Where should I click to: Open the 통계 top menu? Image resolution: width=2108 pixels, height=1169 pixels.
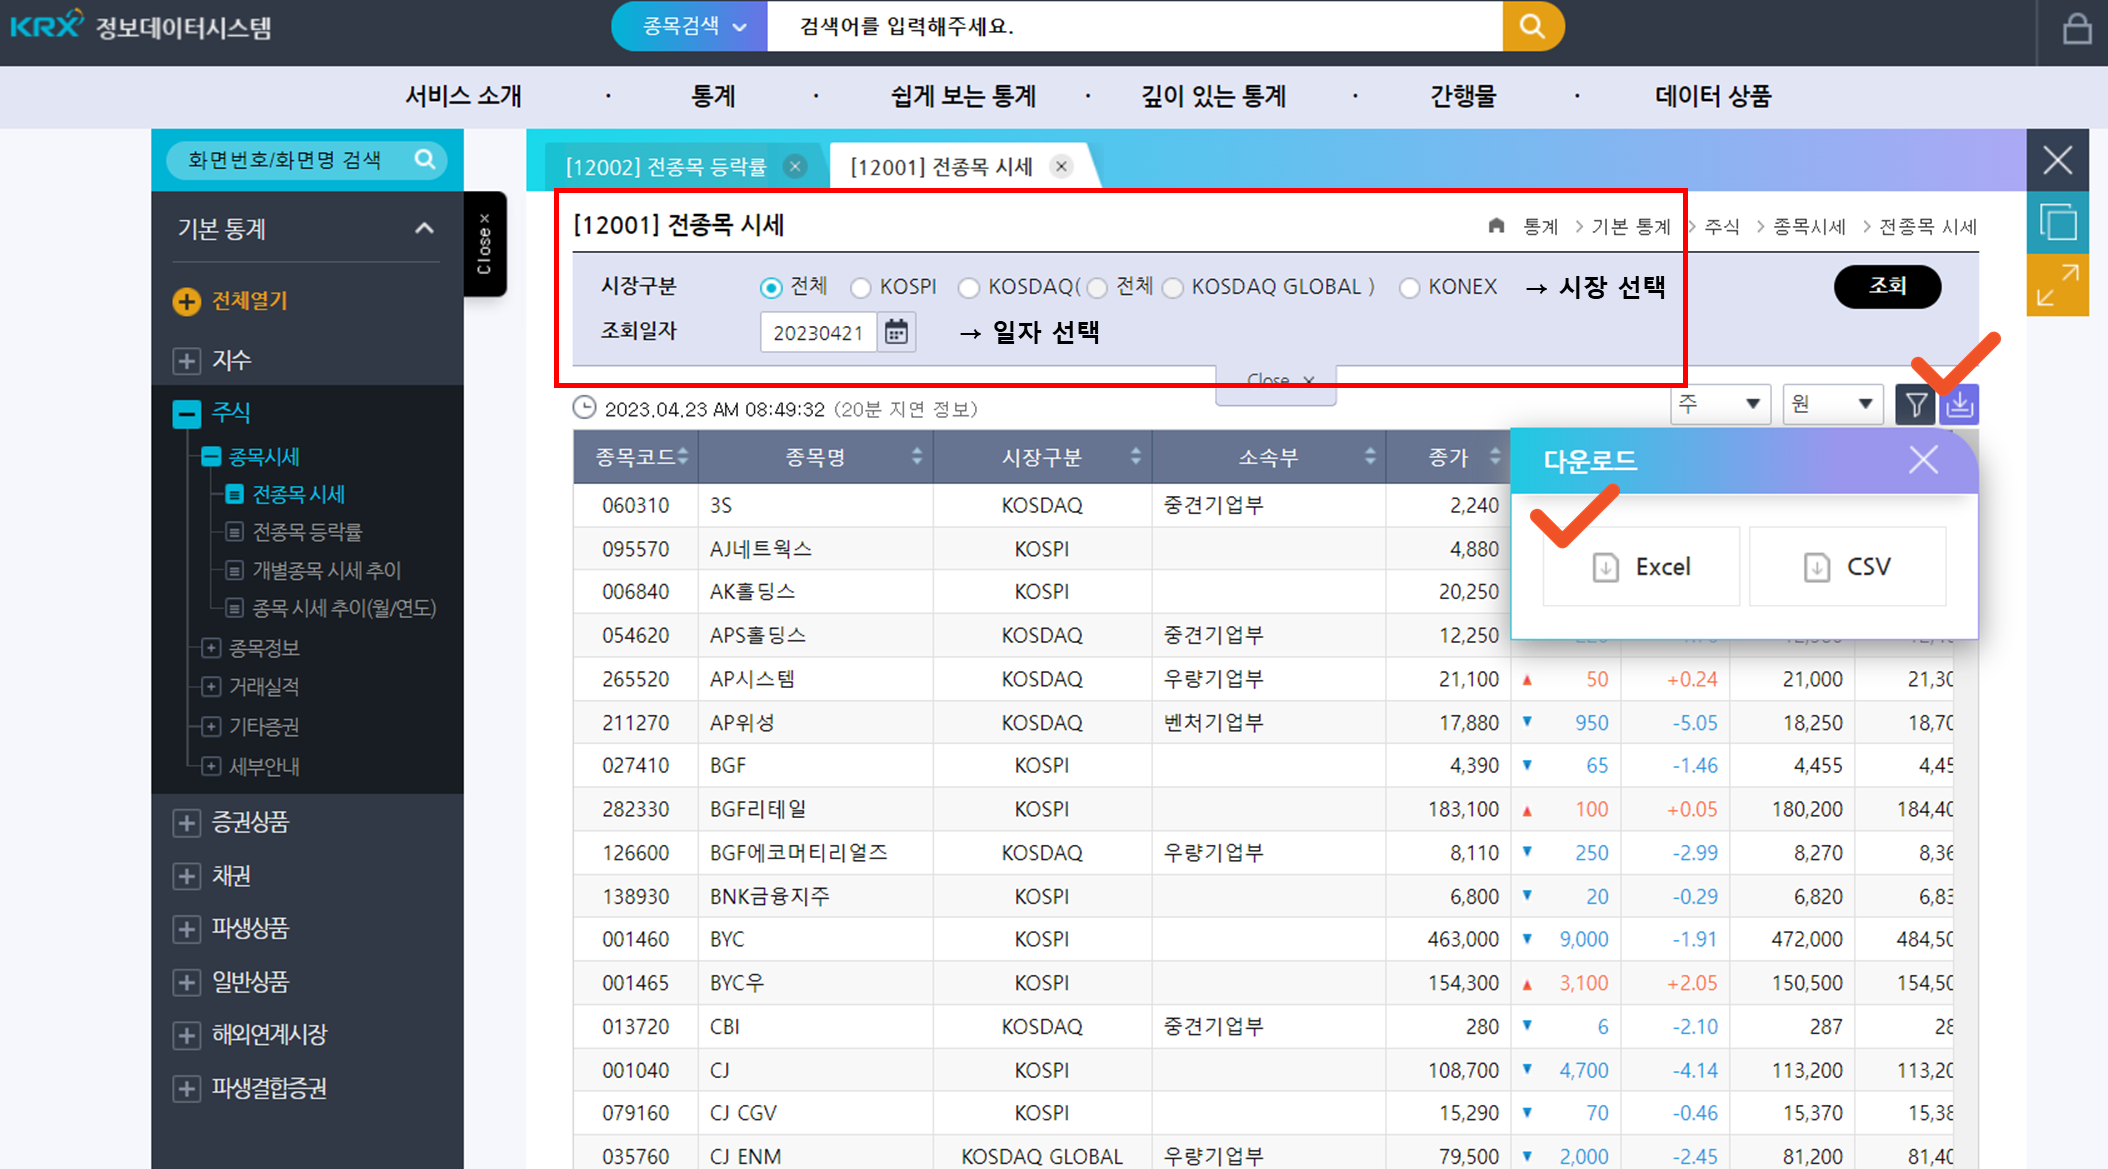pyautogui.click(x=713, y=97)
